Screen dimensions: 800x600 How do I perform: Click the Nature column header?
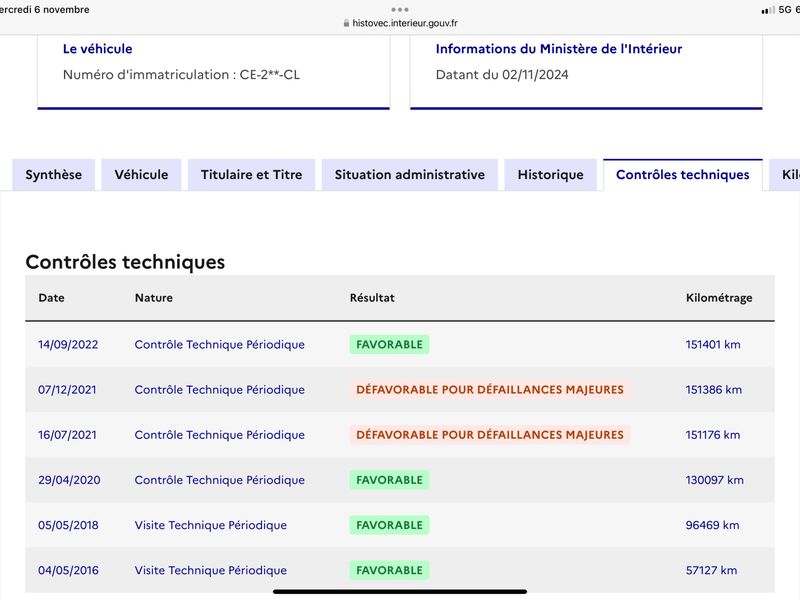[154, 297]
